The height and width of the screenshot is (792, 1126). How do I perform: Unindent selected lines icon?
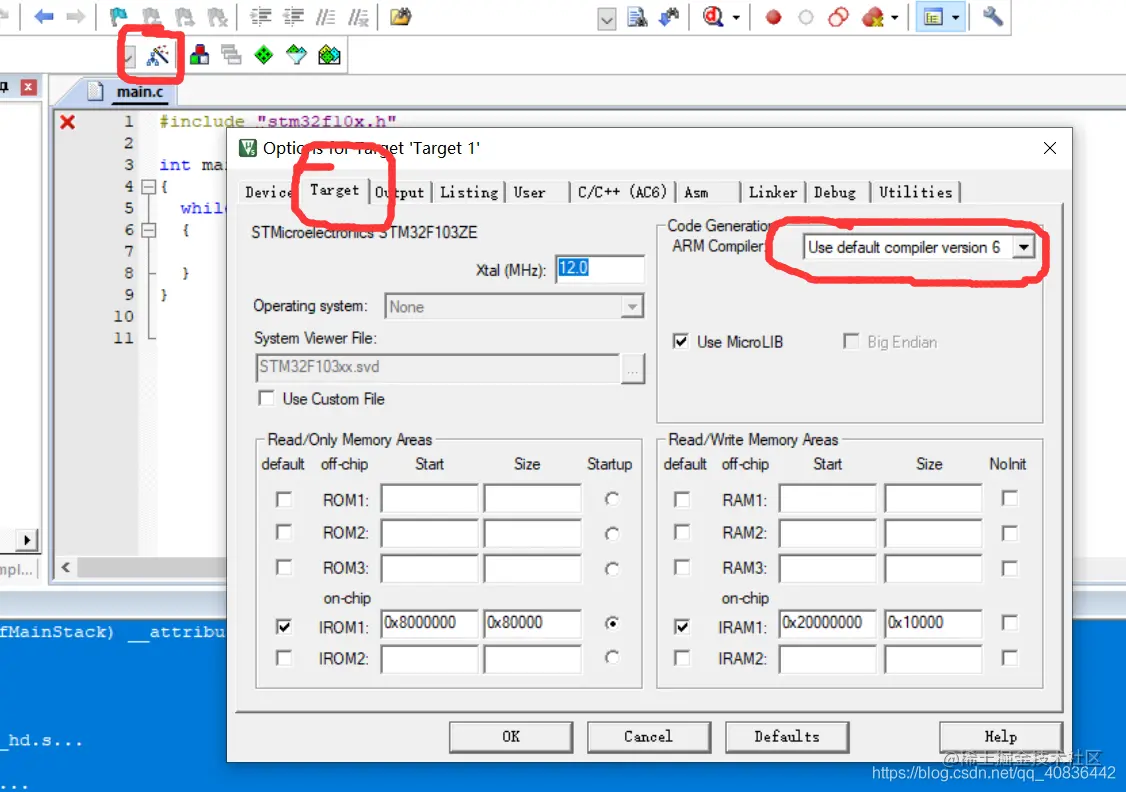pyautogui.click(x=293, y=17)
